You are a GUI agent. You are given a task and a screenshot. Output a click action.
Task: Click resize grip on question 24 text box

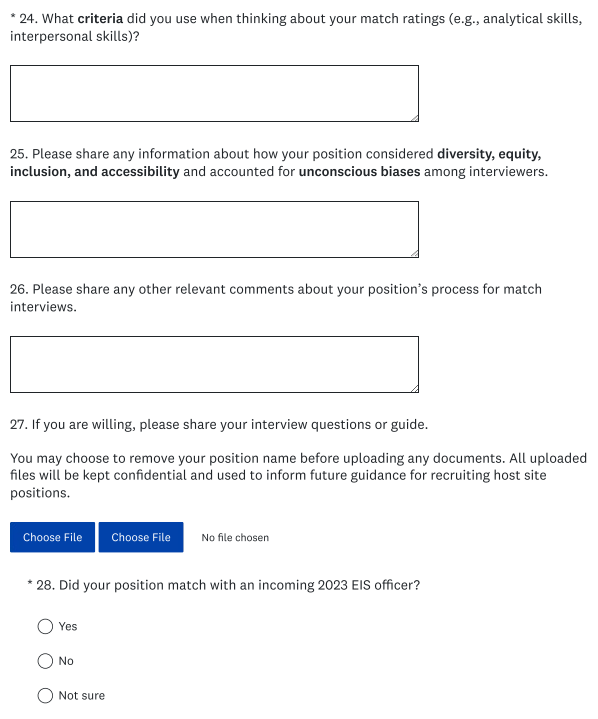(x=415, y=118)
